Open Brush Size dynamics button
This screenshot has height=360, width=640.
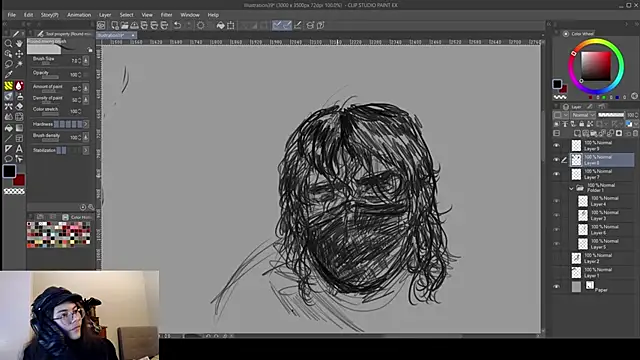pyautogui.click(x=86, y=61)
